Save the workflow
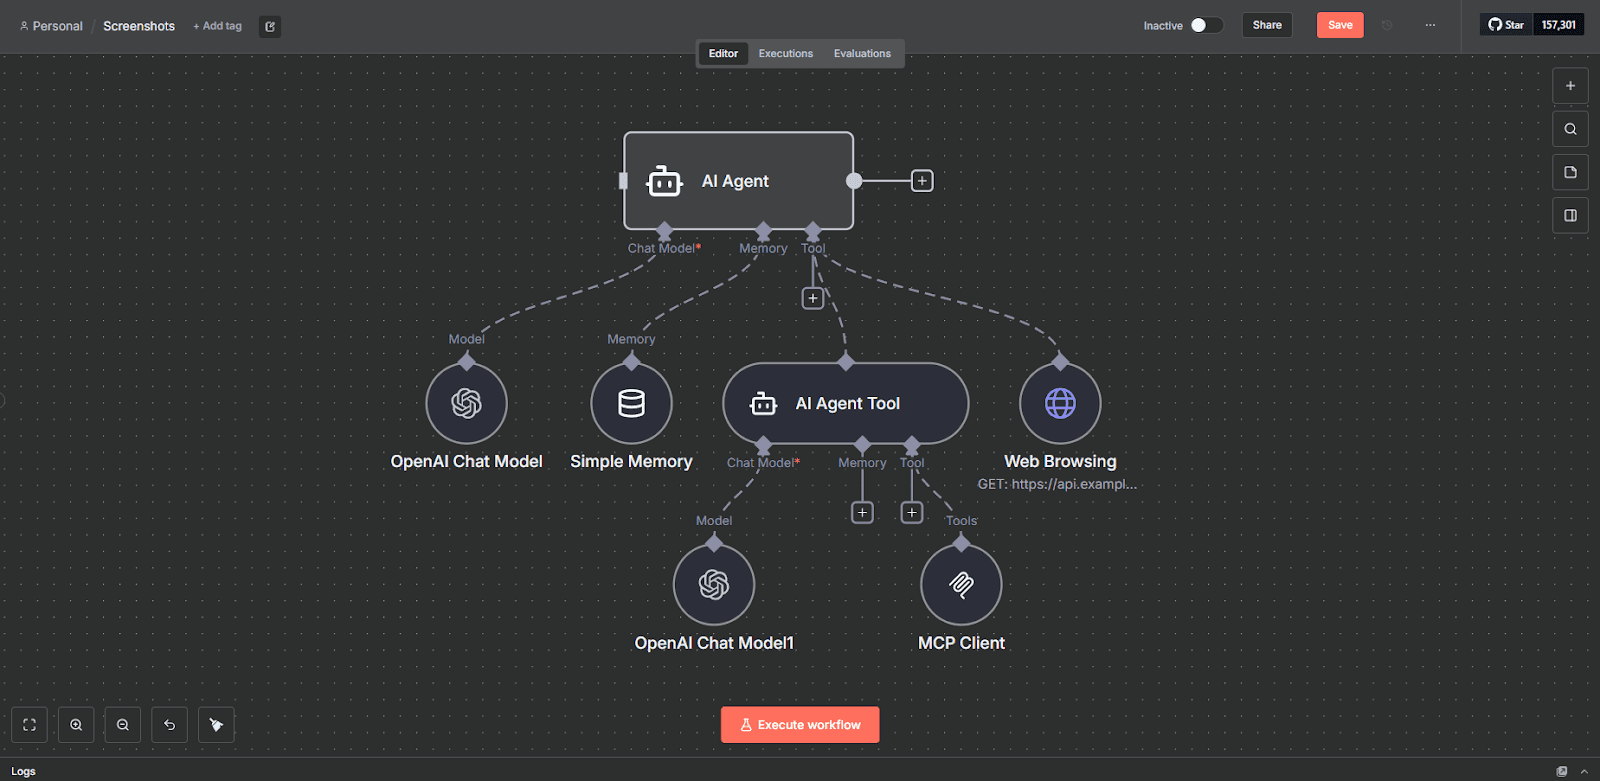Image resolution: width=1600 pixels, height=781 pixels. [1340, 25]
